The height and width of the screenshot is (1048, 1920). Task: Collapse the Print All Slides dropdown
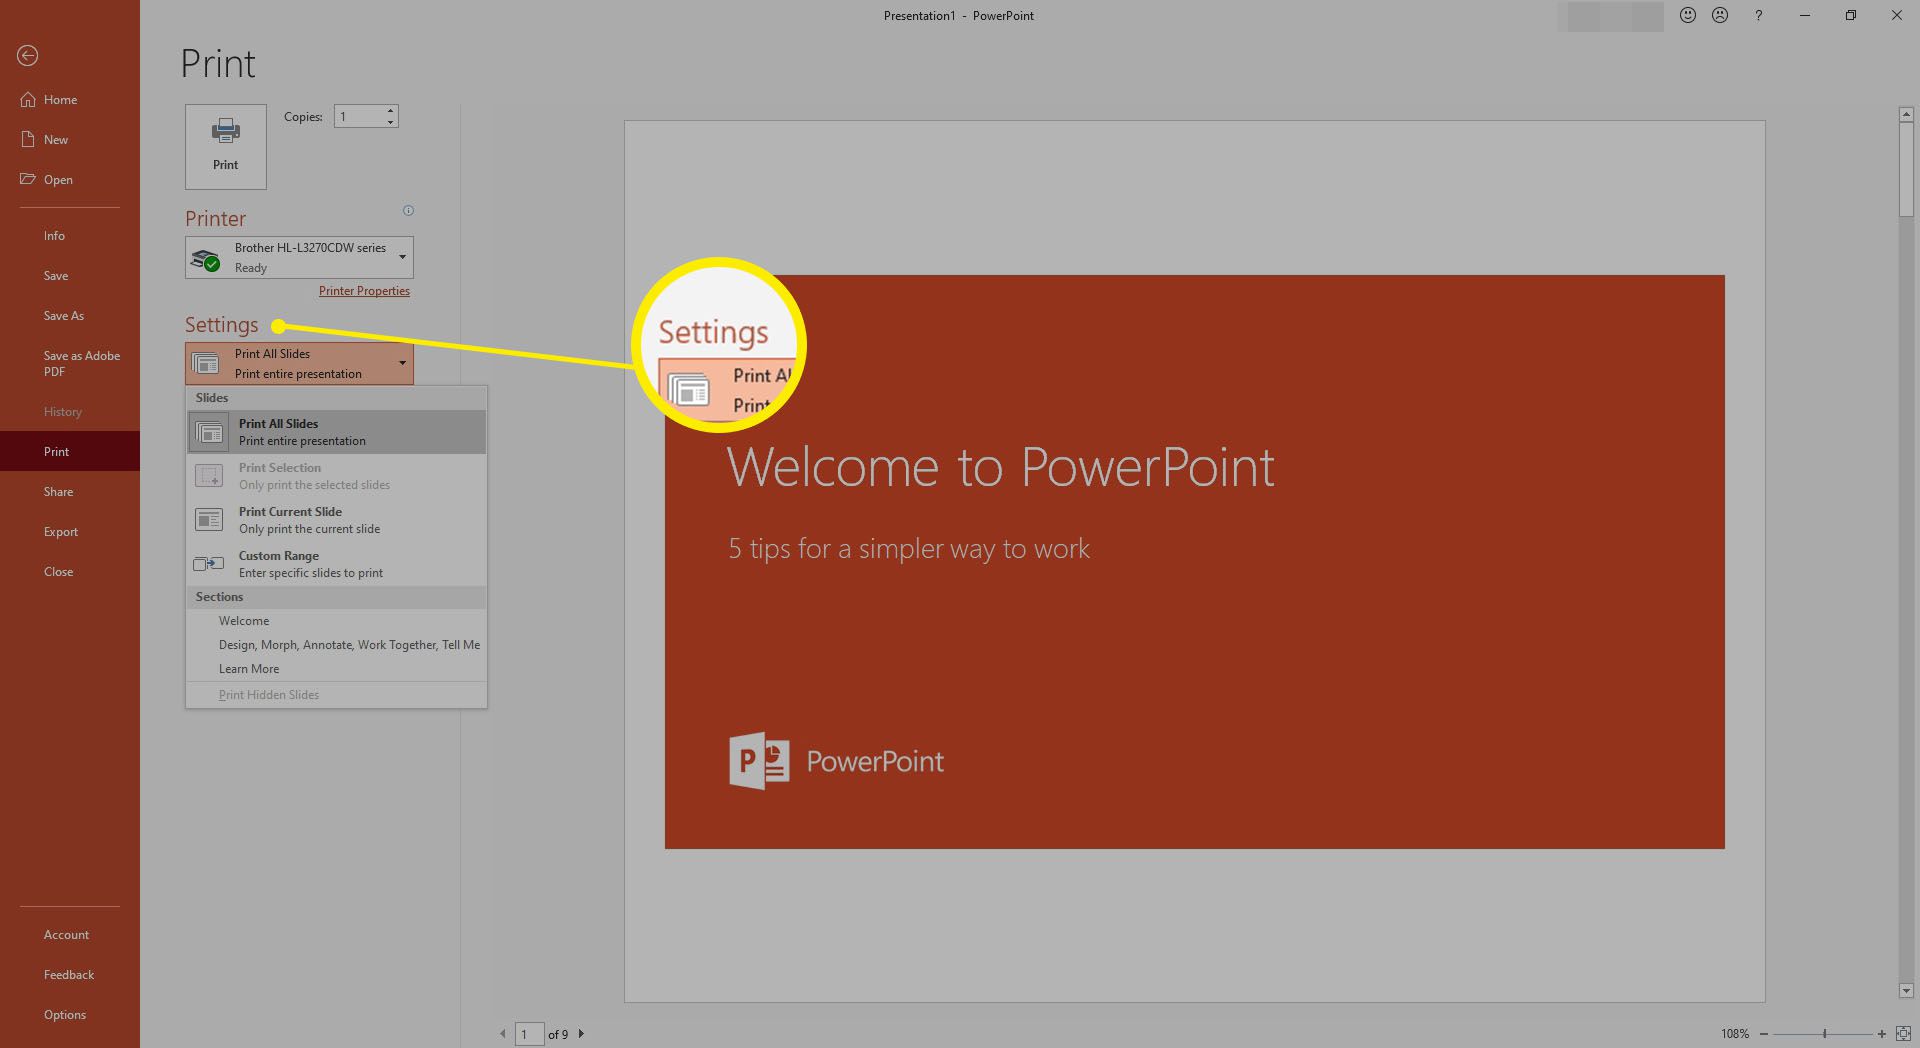[x=299, y=364]
